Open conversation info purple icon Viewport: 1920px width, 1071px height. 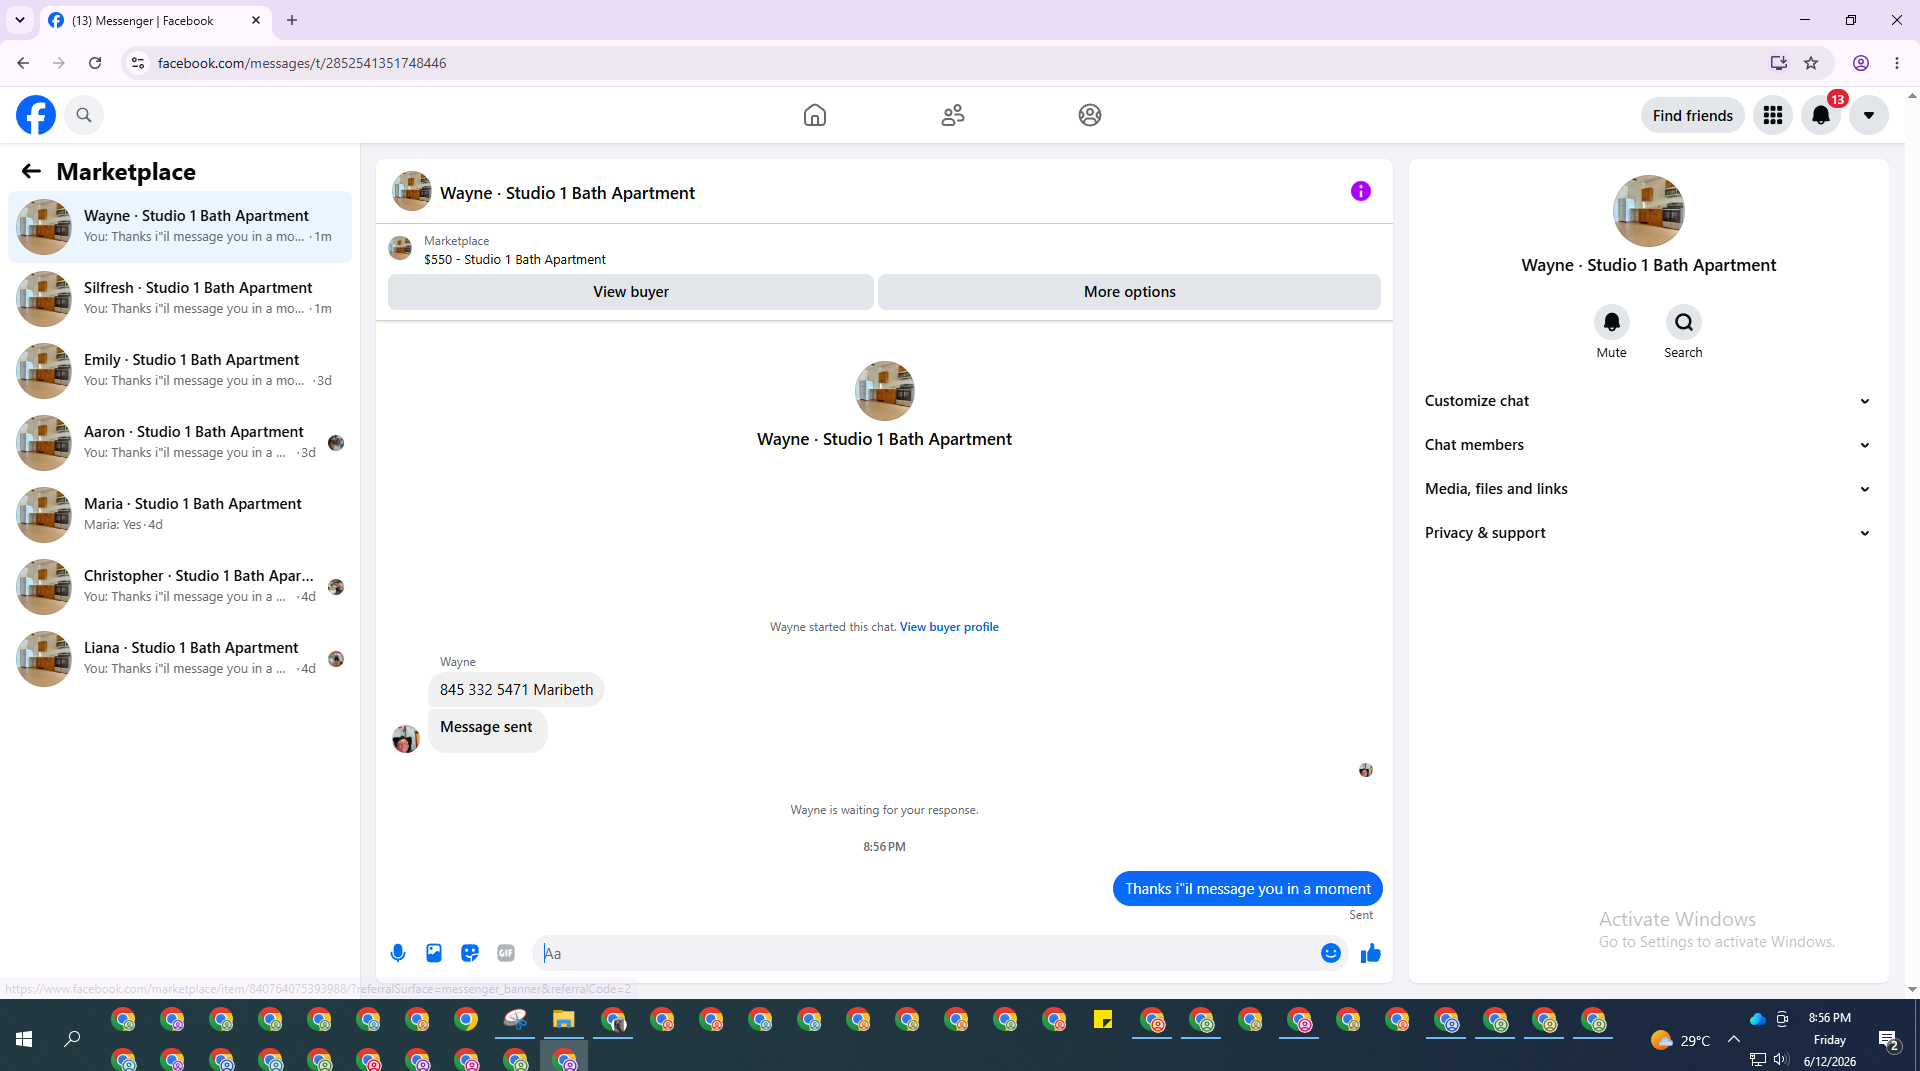pyautogui.click(x=1361, y=191)
